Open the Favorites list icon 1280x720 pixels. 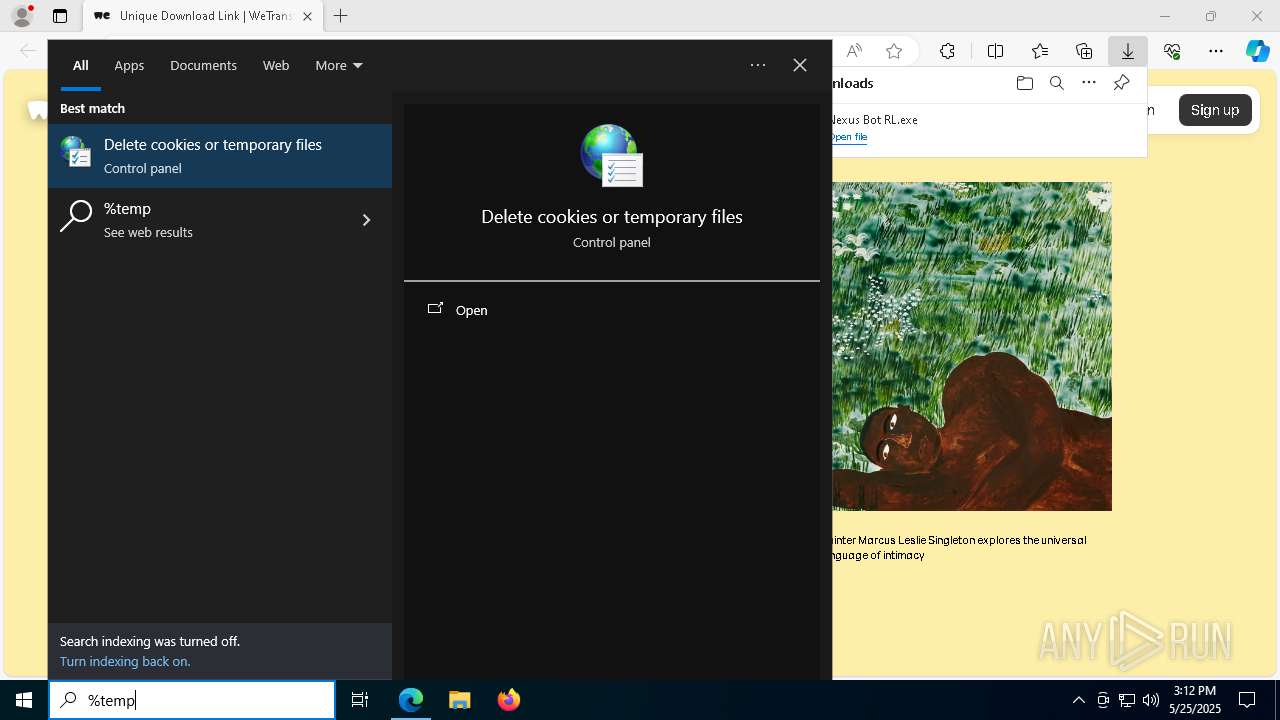point(1040,51)
